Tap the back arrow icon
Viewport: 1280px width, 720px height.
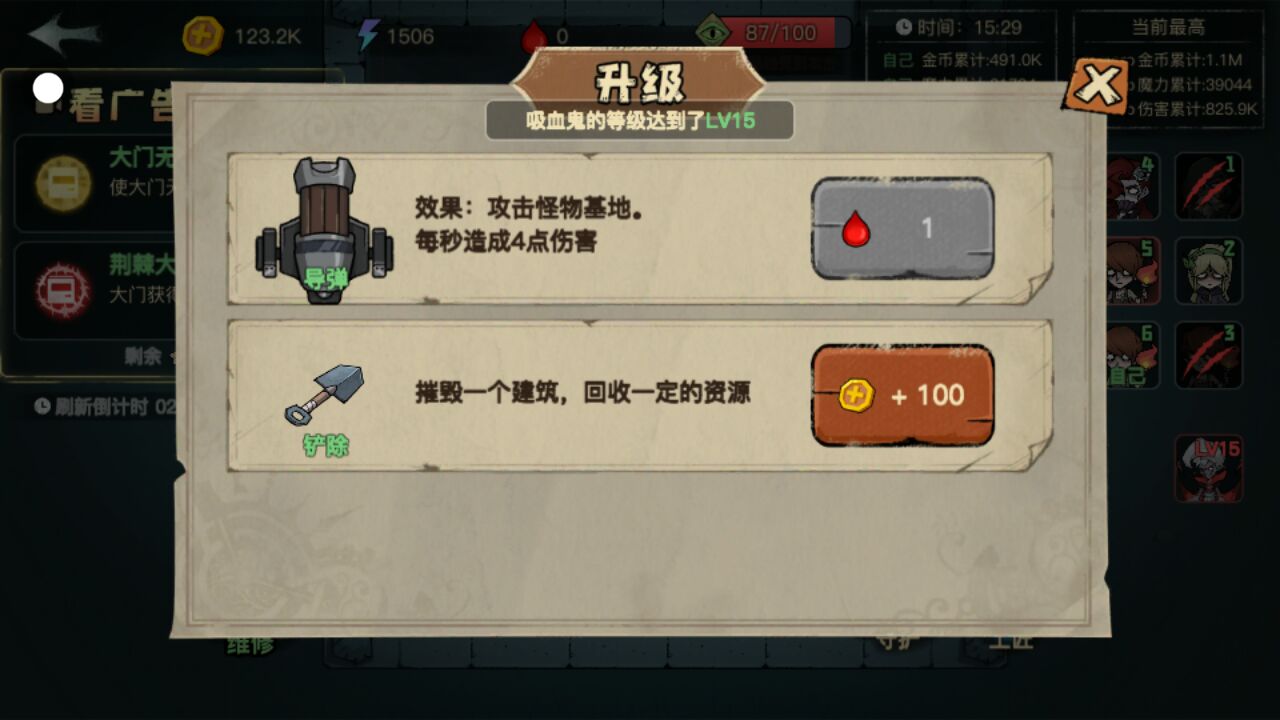pyautogui.click(x=64, y=34)
